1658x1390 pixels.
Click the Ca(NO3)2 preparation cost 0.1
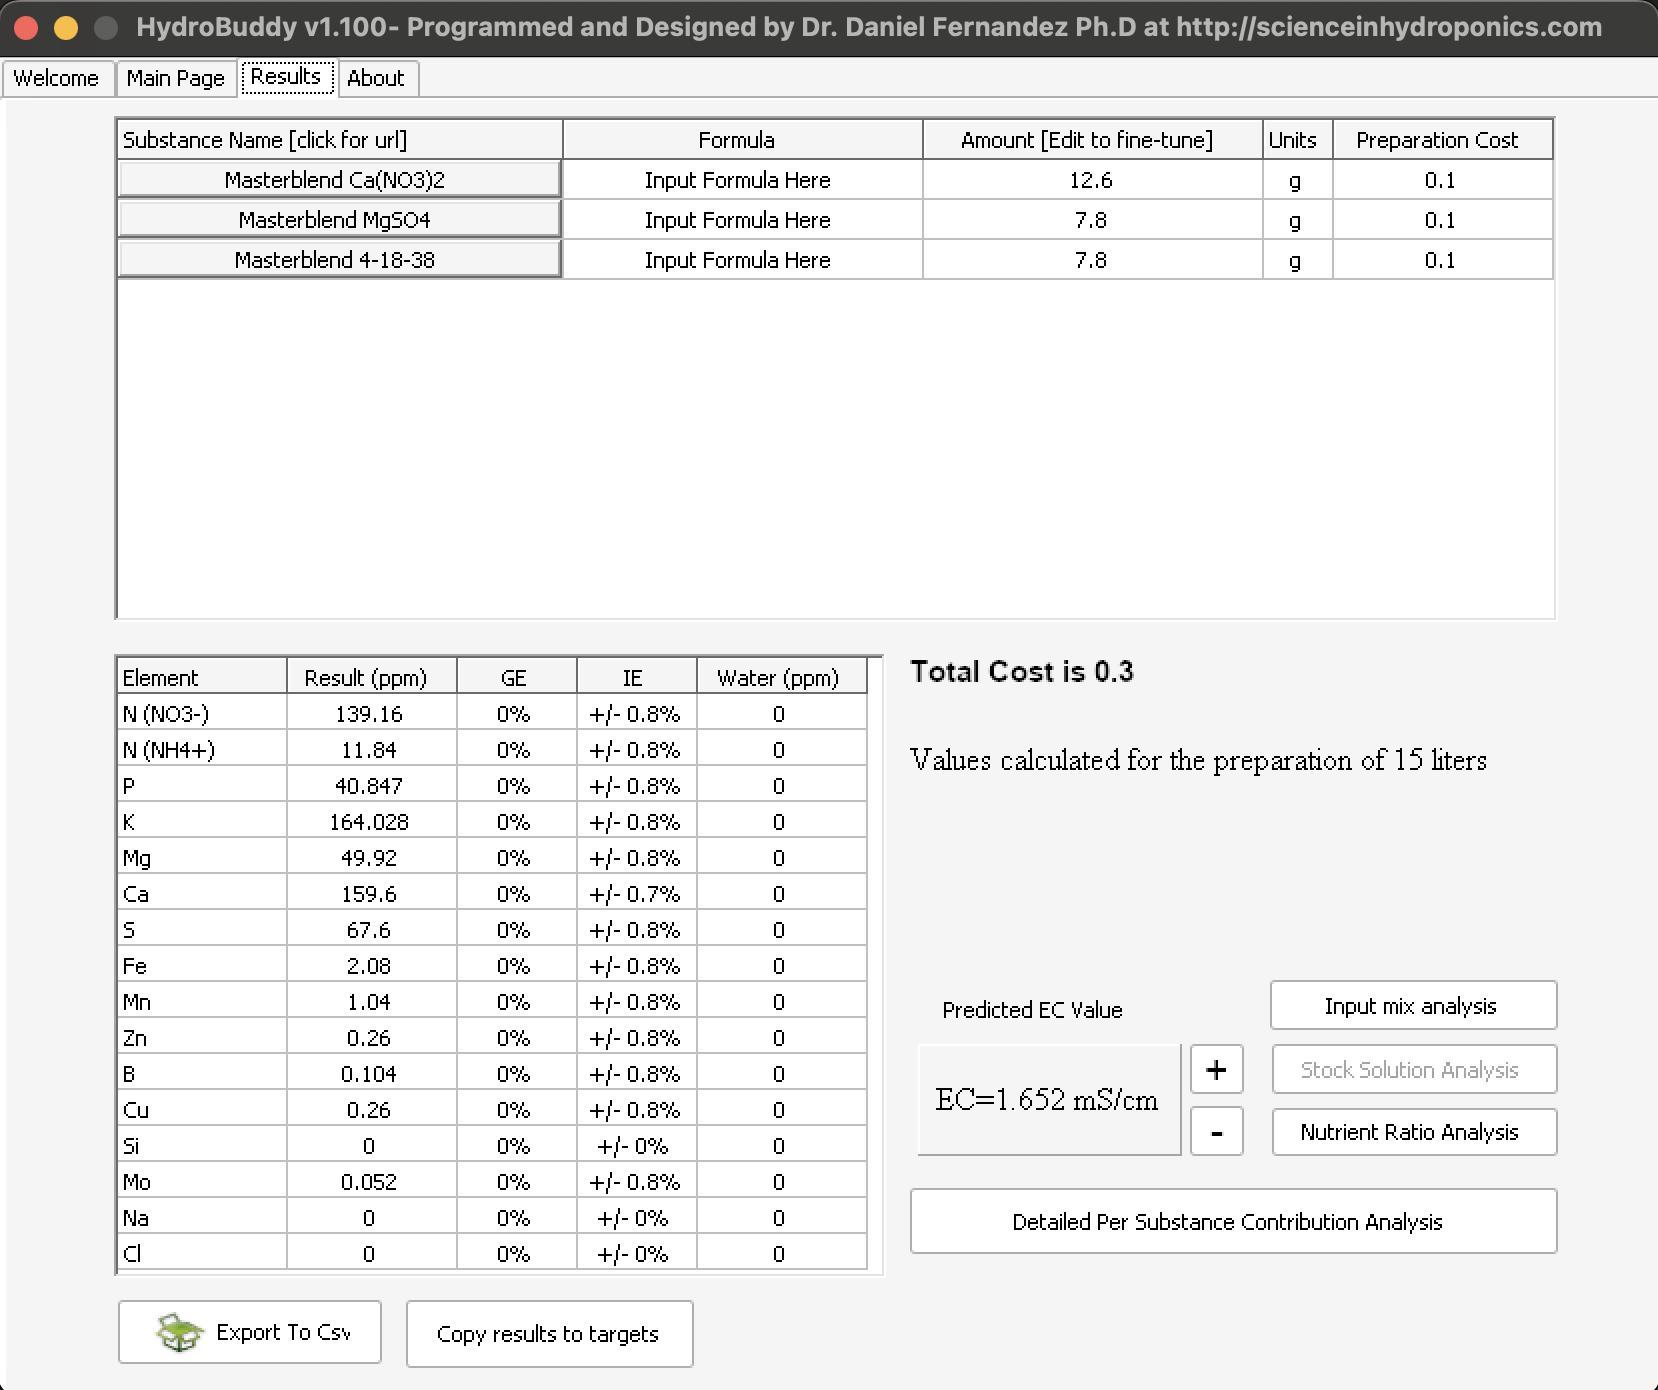(x=1442, y=180)
